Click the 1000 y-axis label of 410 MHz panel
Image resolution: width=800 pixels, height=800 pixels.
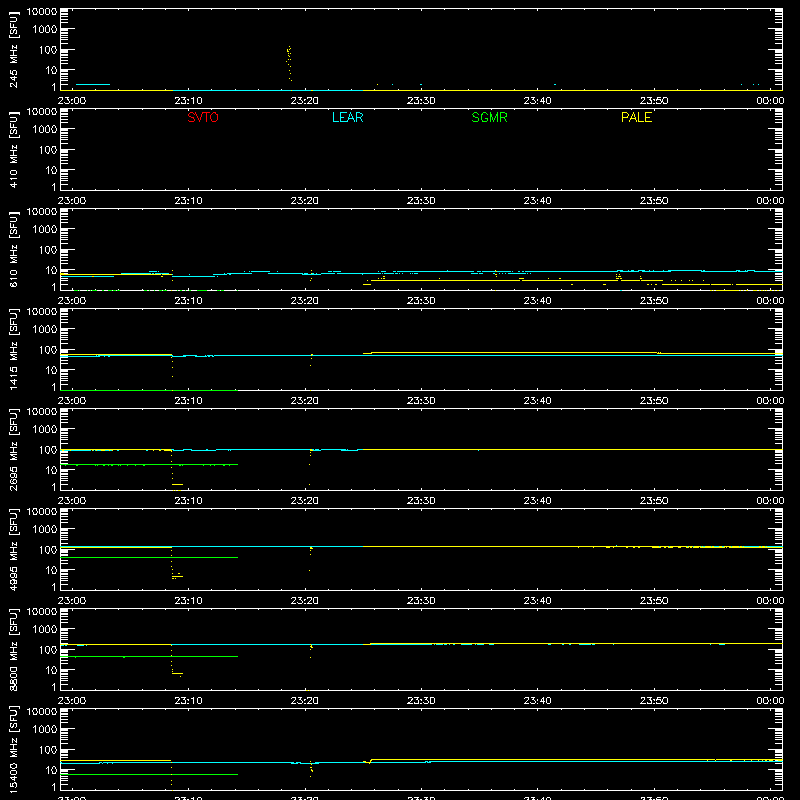(45, 130)
